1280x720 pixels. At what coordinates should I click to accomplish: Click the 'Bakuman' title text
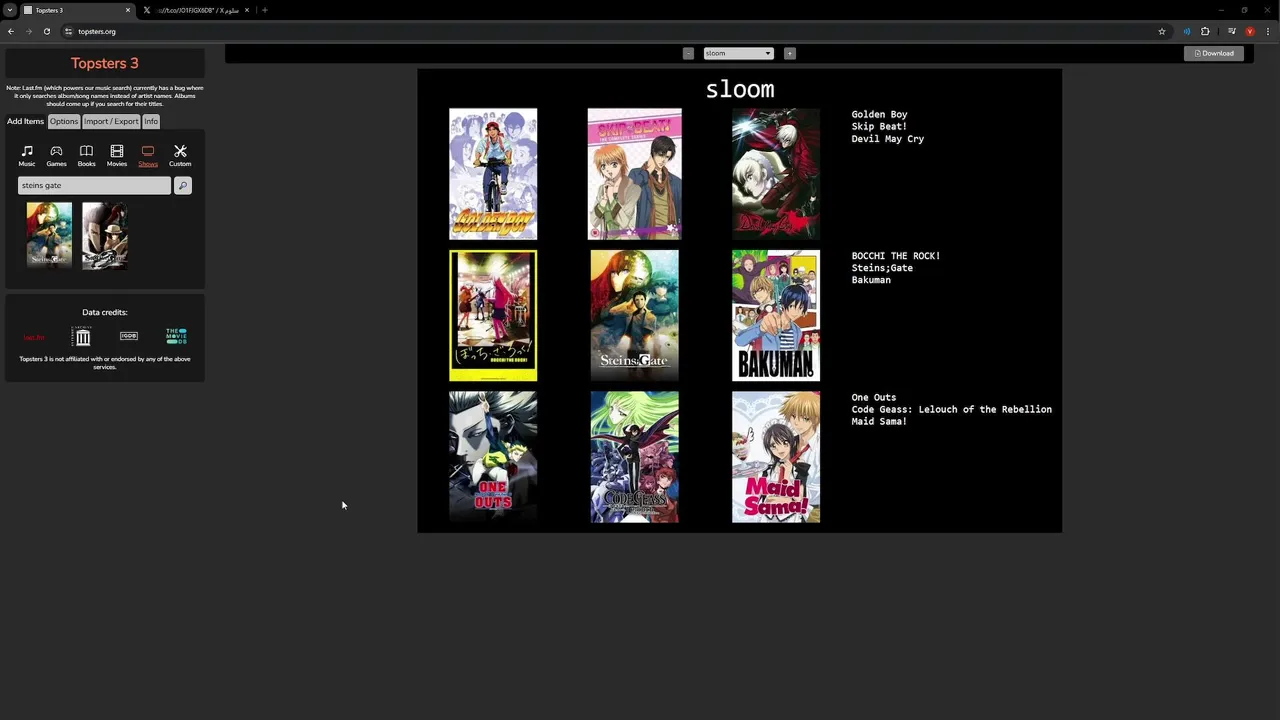pyautogui.click(x=871, y=280)
